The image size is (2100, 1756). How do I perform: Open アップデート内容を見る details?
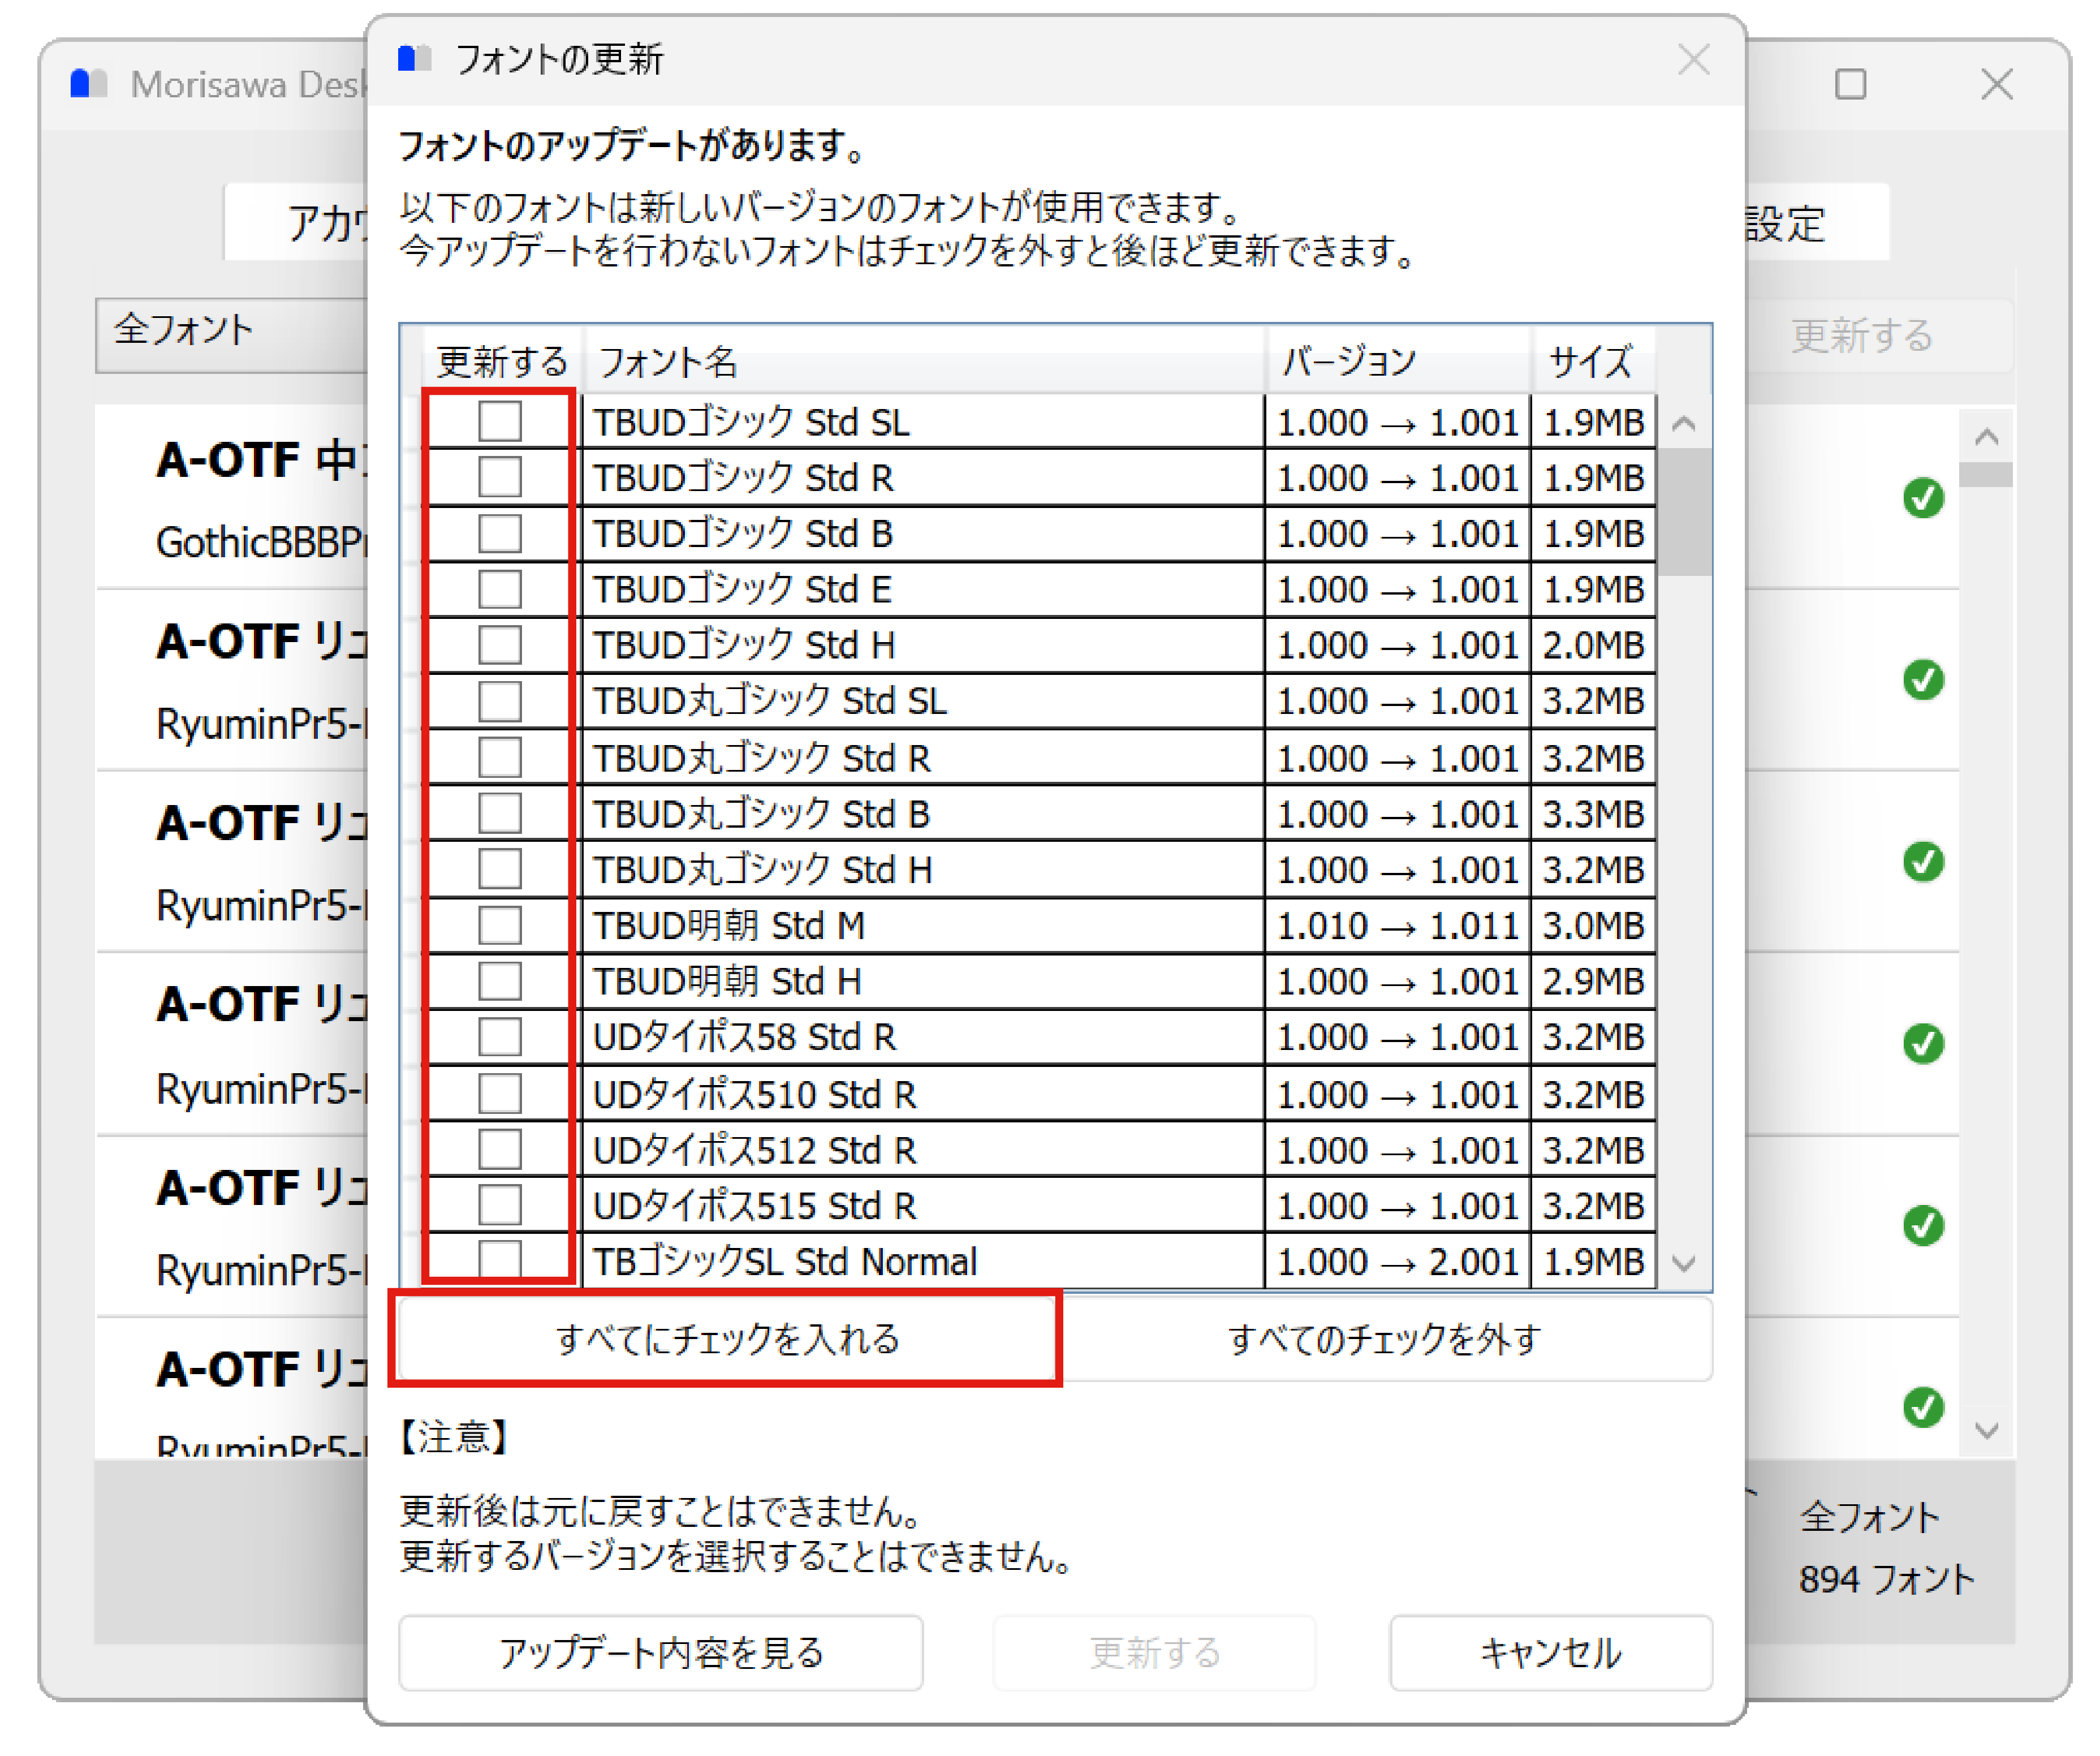click(661, 1654)
